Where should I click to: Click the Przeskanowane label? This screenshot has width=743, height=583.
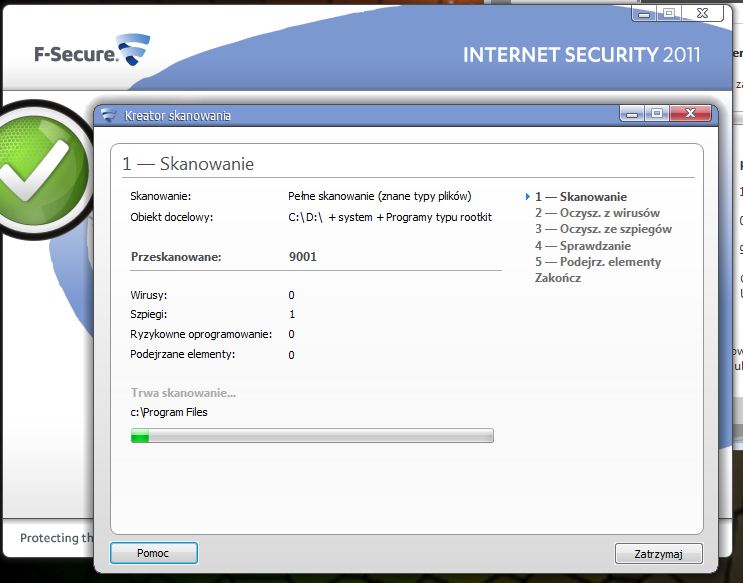(176, 257)
